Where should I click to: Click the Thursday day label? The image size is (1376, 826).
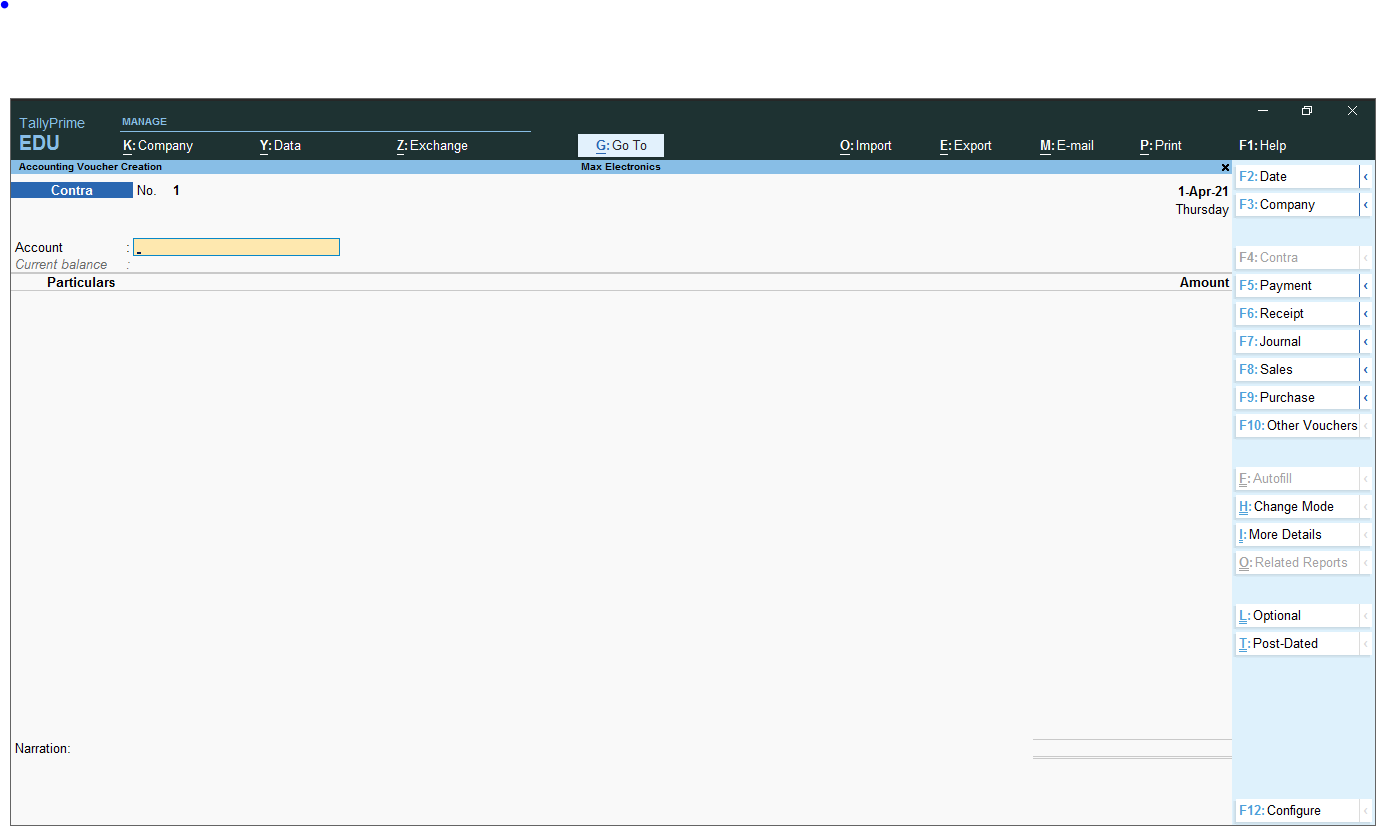1202,210
